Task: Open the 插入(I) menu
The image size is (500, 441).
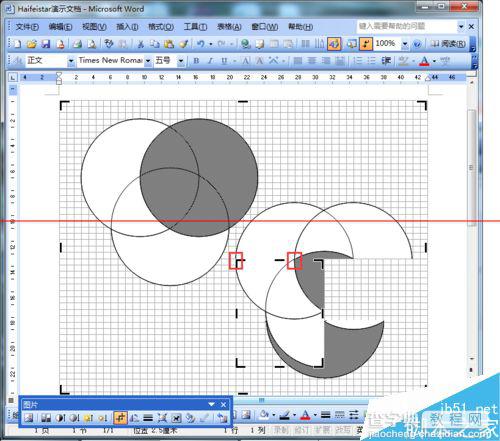Action: 127,26
